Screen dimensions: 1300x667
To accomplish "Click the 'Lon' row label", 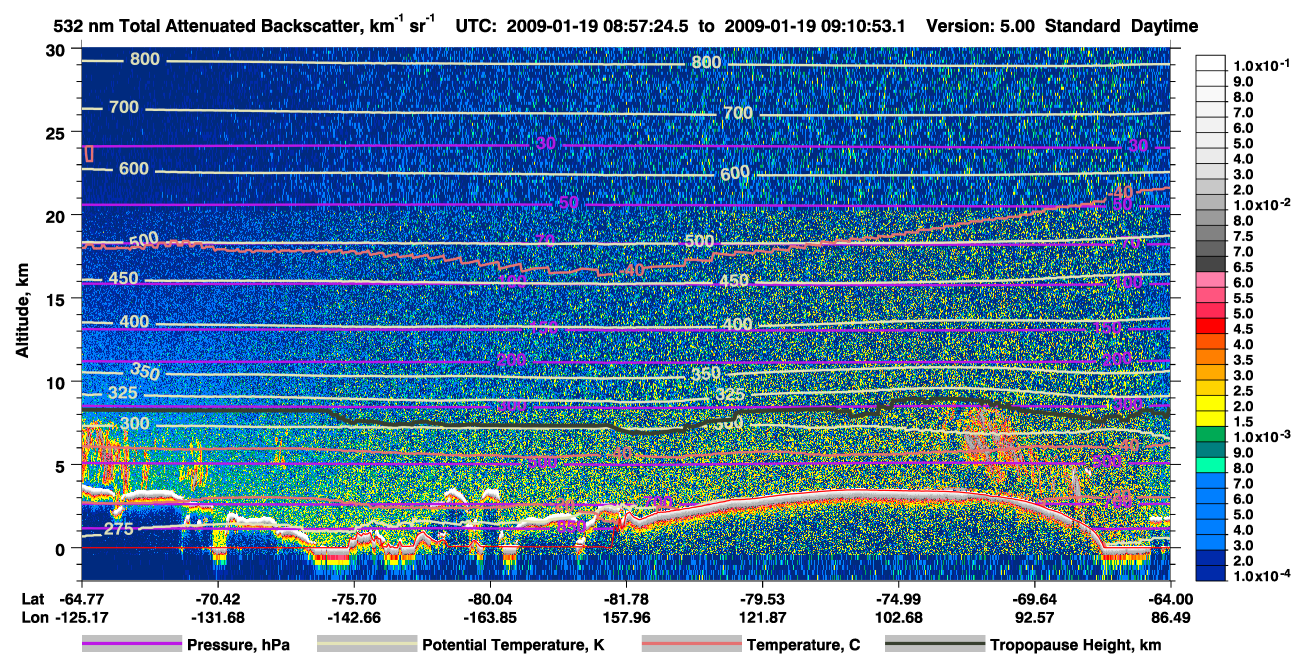I will [x=33, y=616].
